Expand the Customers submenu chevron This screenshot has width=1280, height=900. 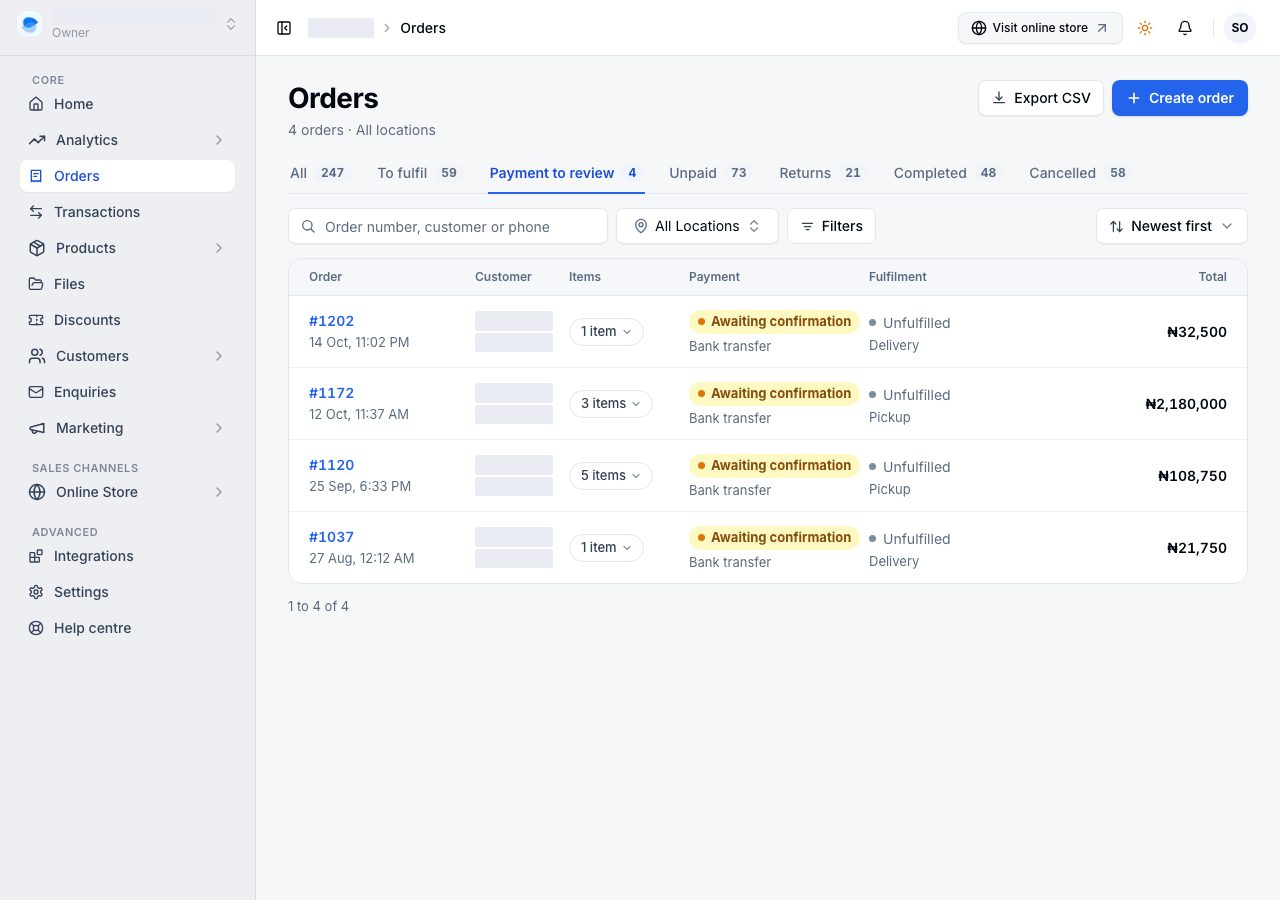tap(219, 356)
